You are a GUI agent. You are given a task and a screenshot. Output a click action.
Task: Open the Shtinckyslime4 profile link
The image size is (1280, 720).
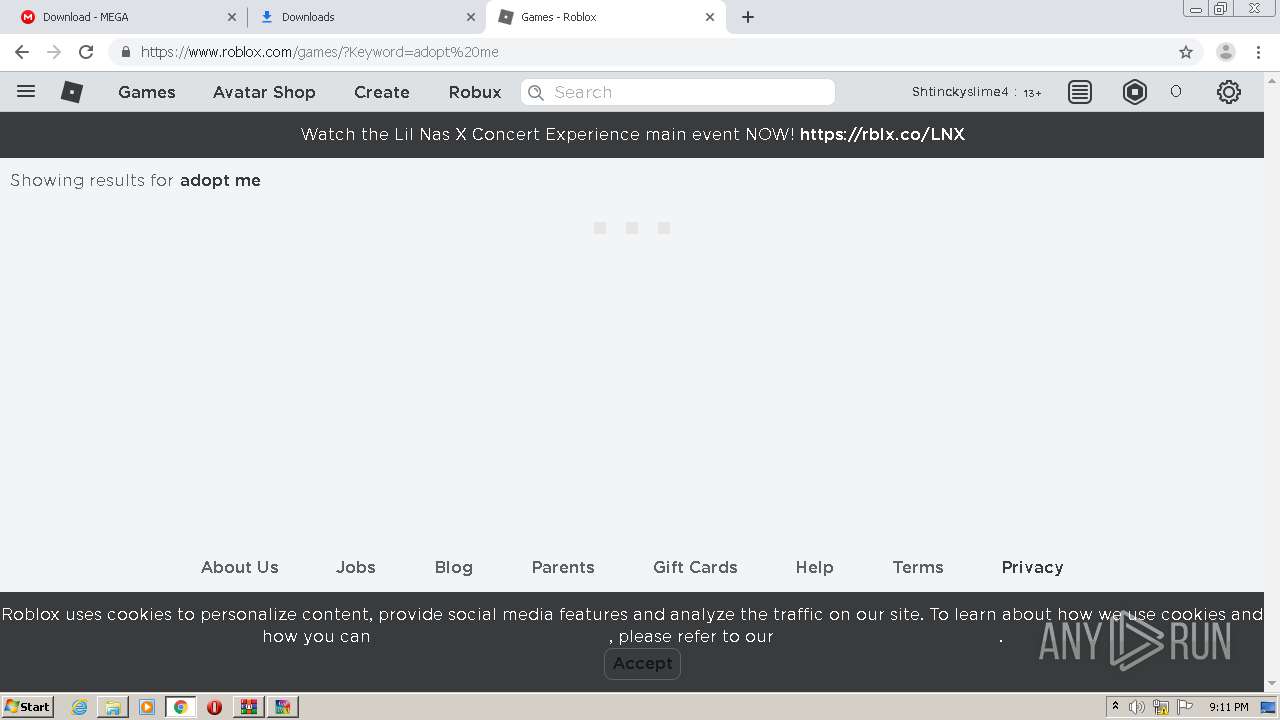pos(960,92)
